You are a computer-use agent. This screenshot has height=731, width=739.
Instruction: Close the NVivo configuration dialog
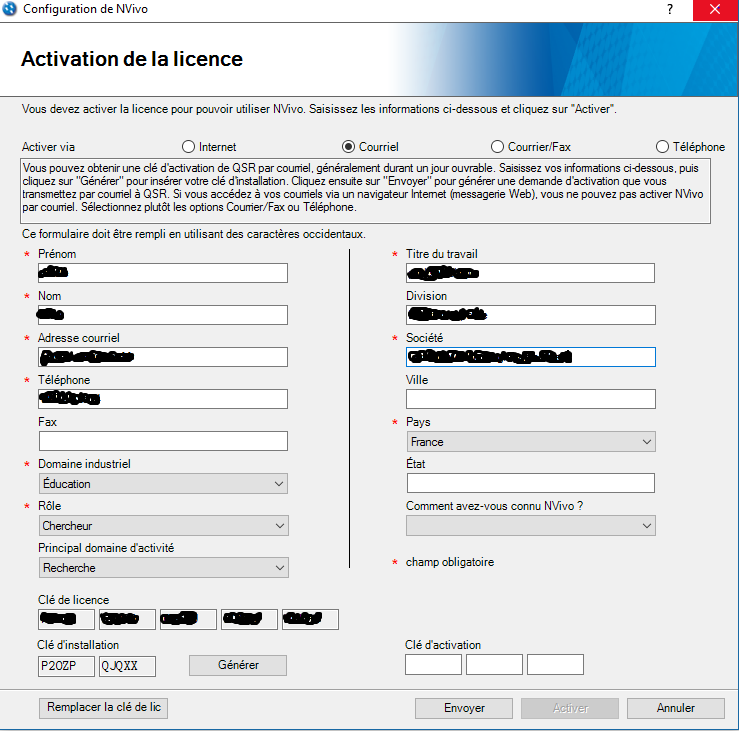click(715, 9)
